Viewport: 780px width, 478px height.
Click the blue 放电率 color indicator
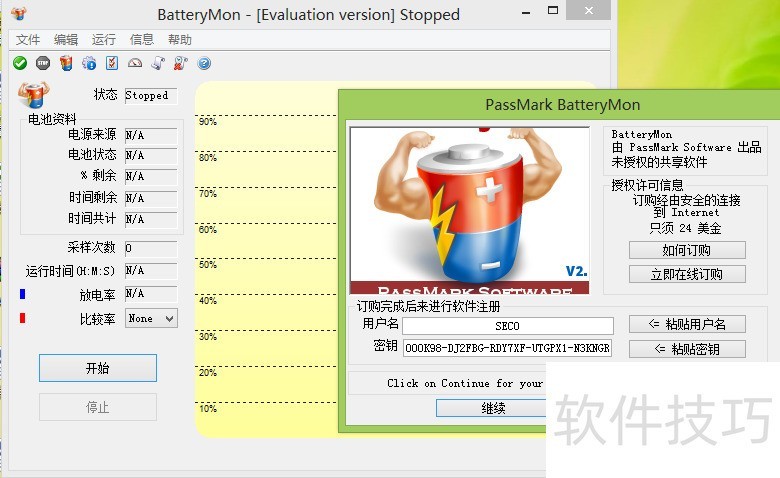22,294
